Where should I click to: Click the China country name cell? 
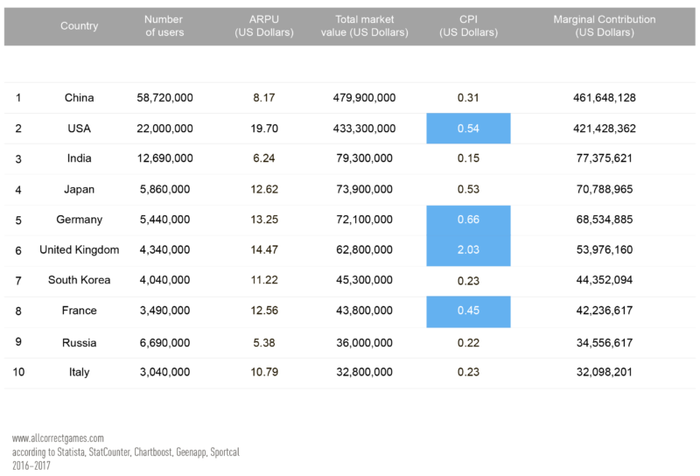click(x=79, y=98)
